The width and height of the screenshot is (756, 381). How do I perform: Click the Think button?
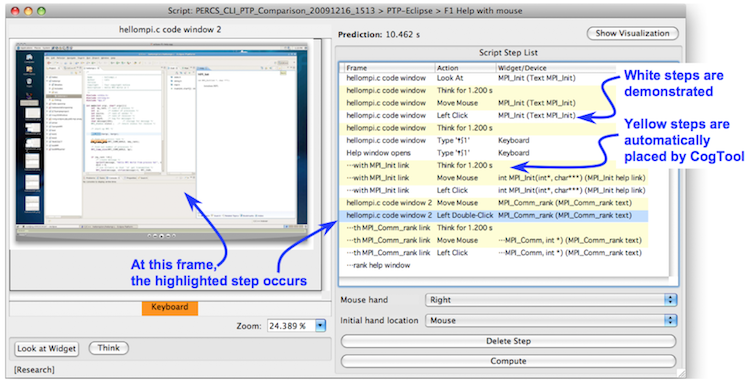[x=108, y=348]
